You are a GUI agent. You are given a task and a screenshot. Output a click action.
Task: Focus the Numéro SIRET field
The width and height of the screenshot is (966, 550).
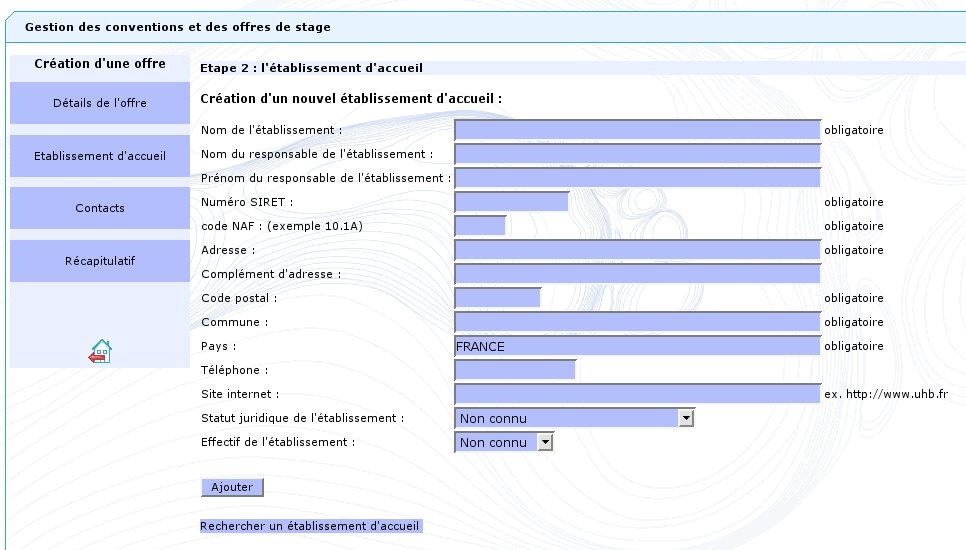511,202
